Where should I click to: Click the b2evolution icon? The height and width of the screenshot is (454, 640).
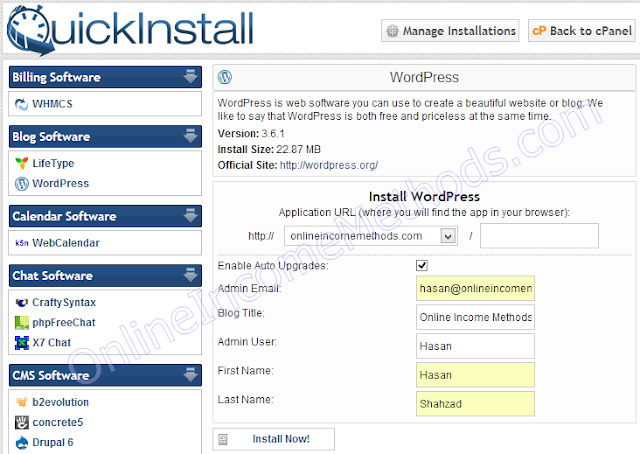click(21, 402)
